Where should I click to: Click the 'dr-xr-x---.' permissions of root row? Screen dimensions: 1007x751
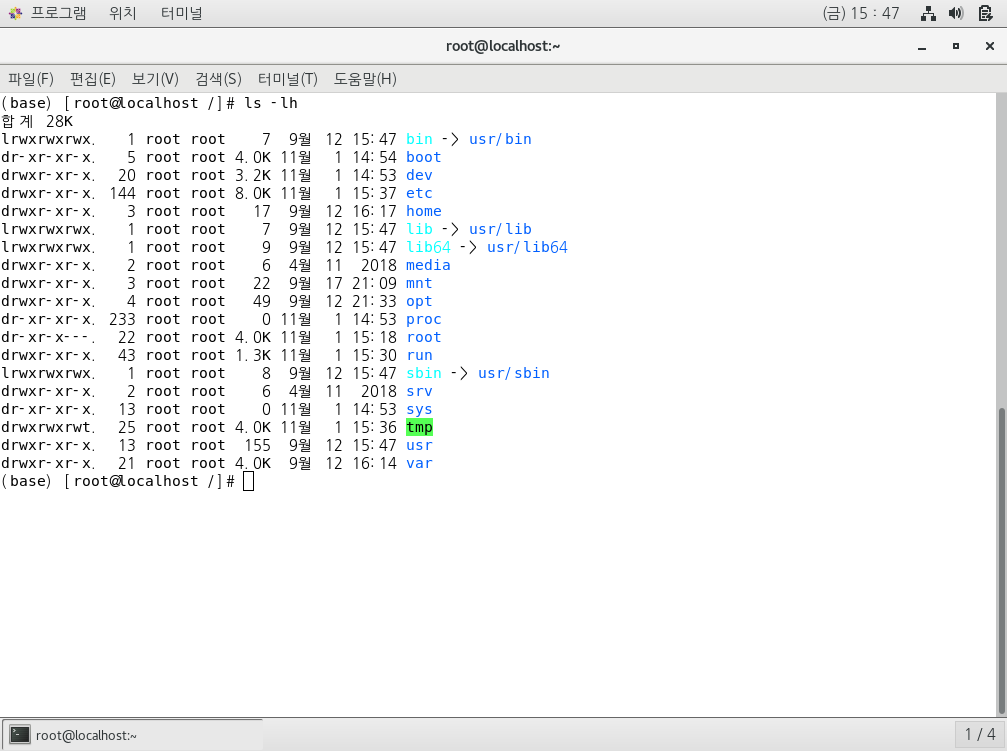pos(48,337)
